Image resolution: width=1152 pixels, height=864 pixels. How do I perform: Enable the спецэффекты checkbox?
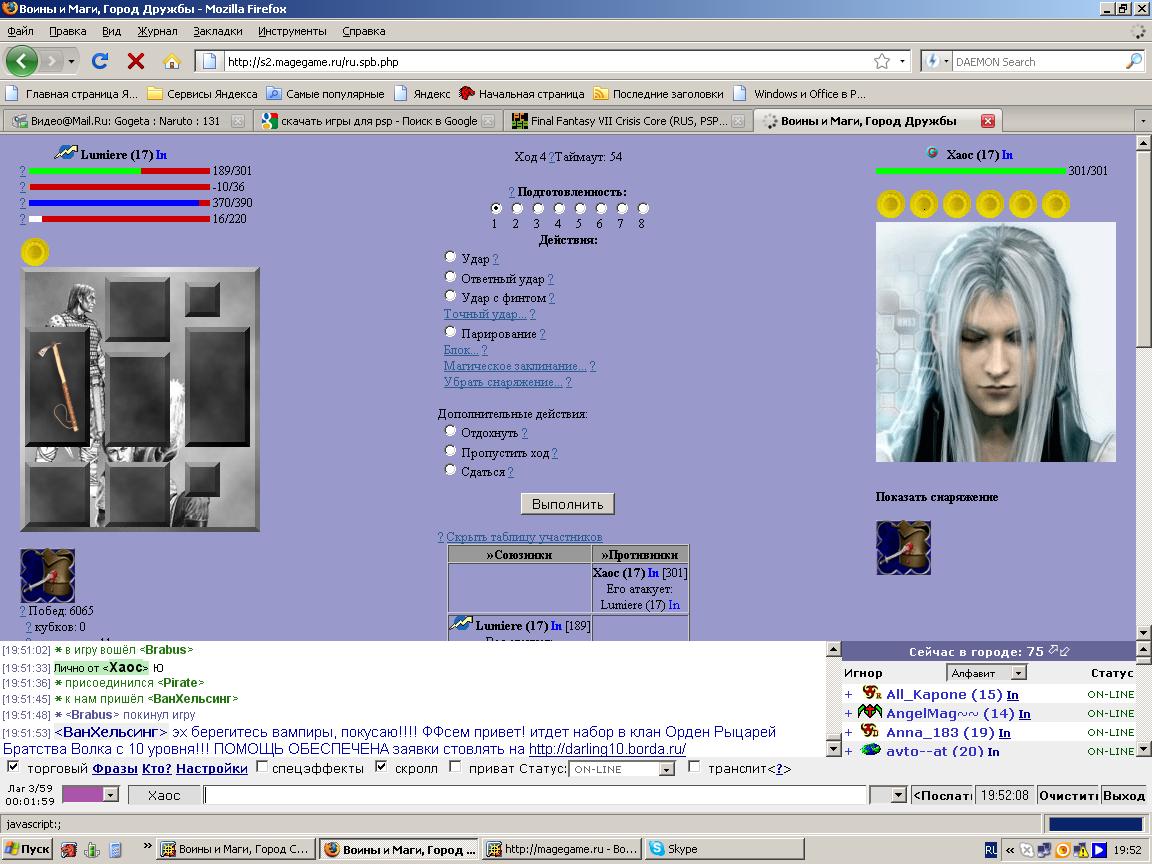click(x=262, y=766)
